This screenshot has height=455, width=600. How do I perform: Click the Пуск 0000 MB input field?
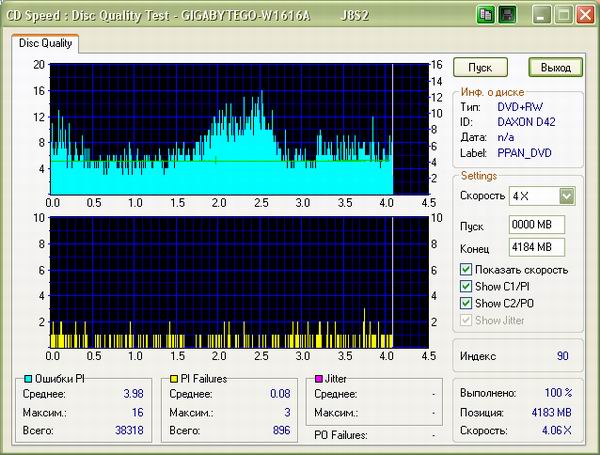[537, 223]
